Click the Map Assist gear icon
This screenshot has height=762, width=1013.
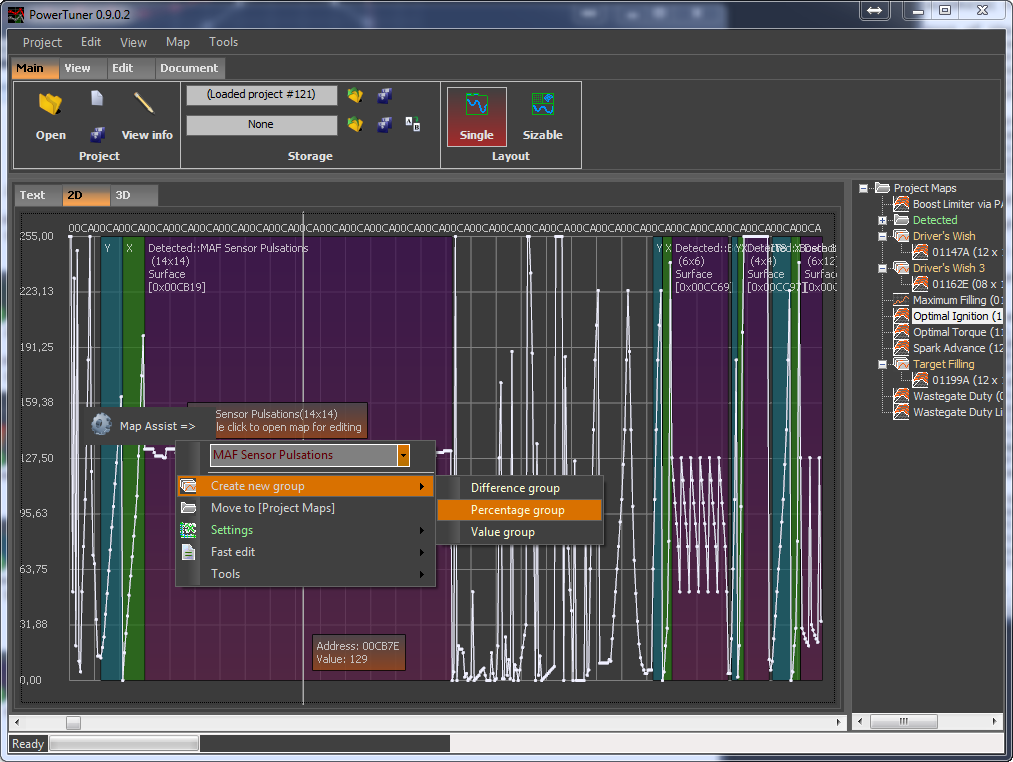pos(101,425)
